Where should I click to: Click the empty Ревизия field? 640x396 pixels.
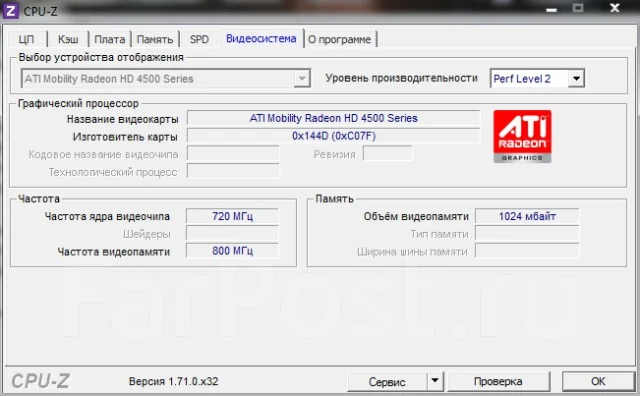tap(388, 154)
